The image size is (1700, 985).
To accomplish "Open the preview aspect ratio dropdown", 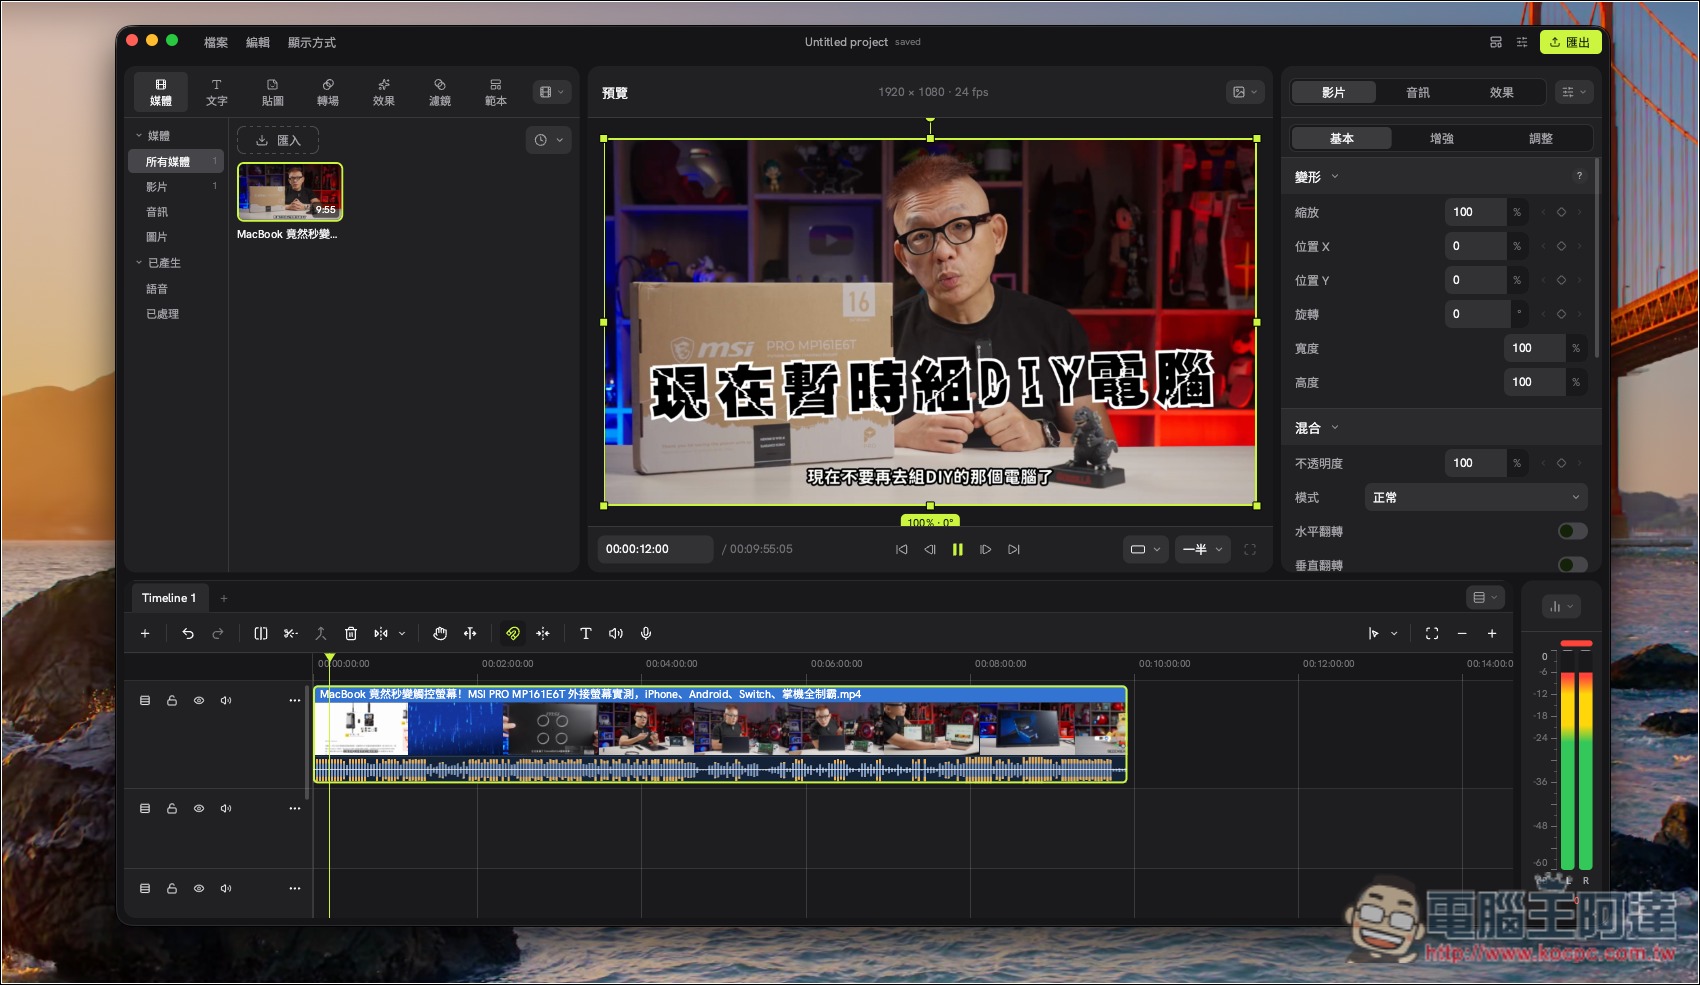I will click(1145, 549).
